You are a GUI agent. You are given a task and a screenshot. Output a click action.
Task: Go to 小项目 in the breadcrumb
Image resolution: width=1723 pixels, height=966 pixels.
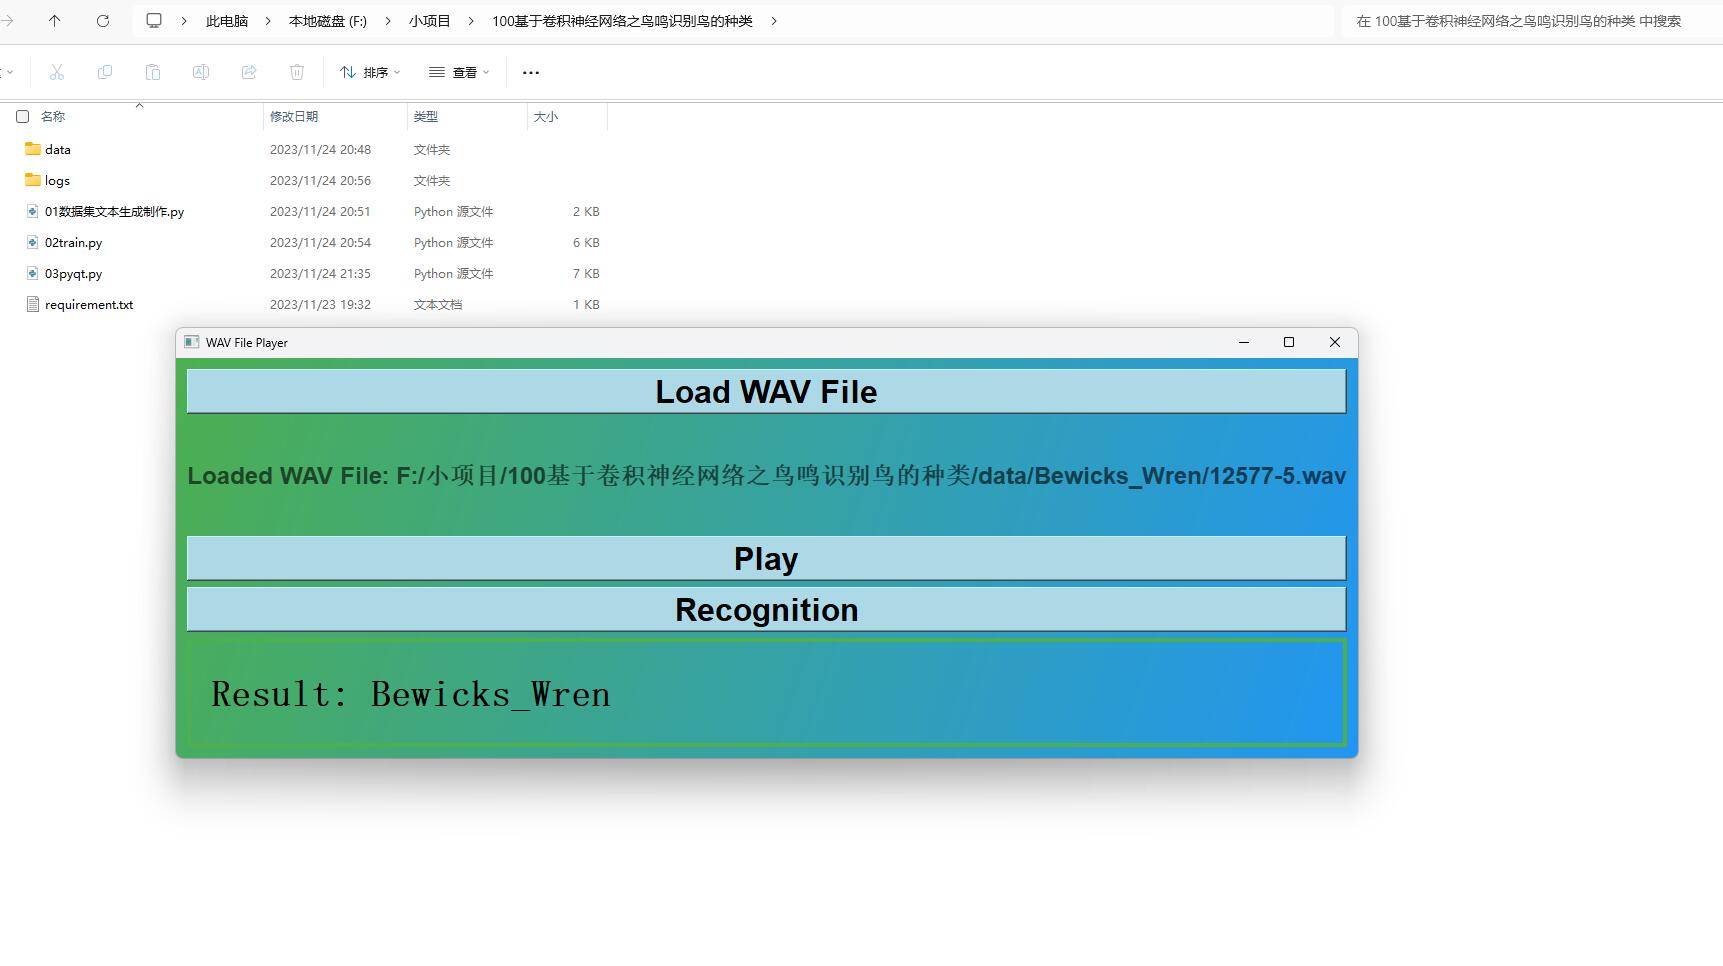tap(430, 20)
